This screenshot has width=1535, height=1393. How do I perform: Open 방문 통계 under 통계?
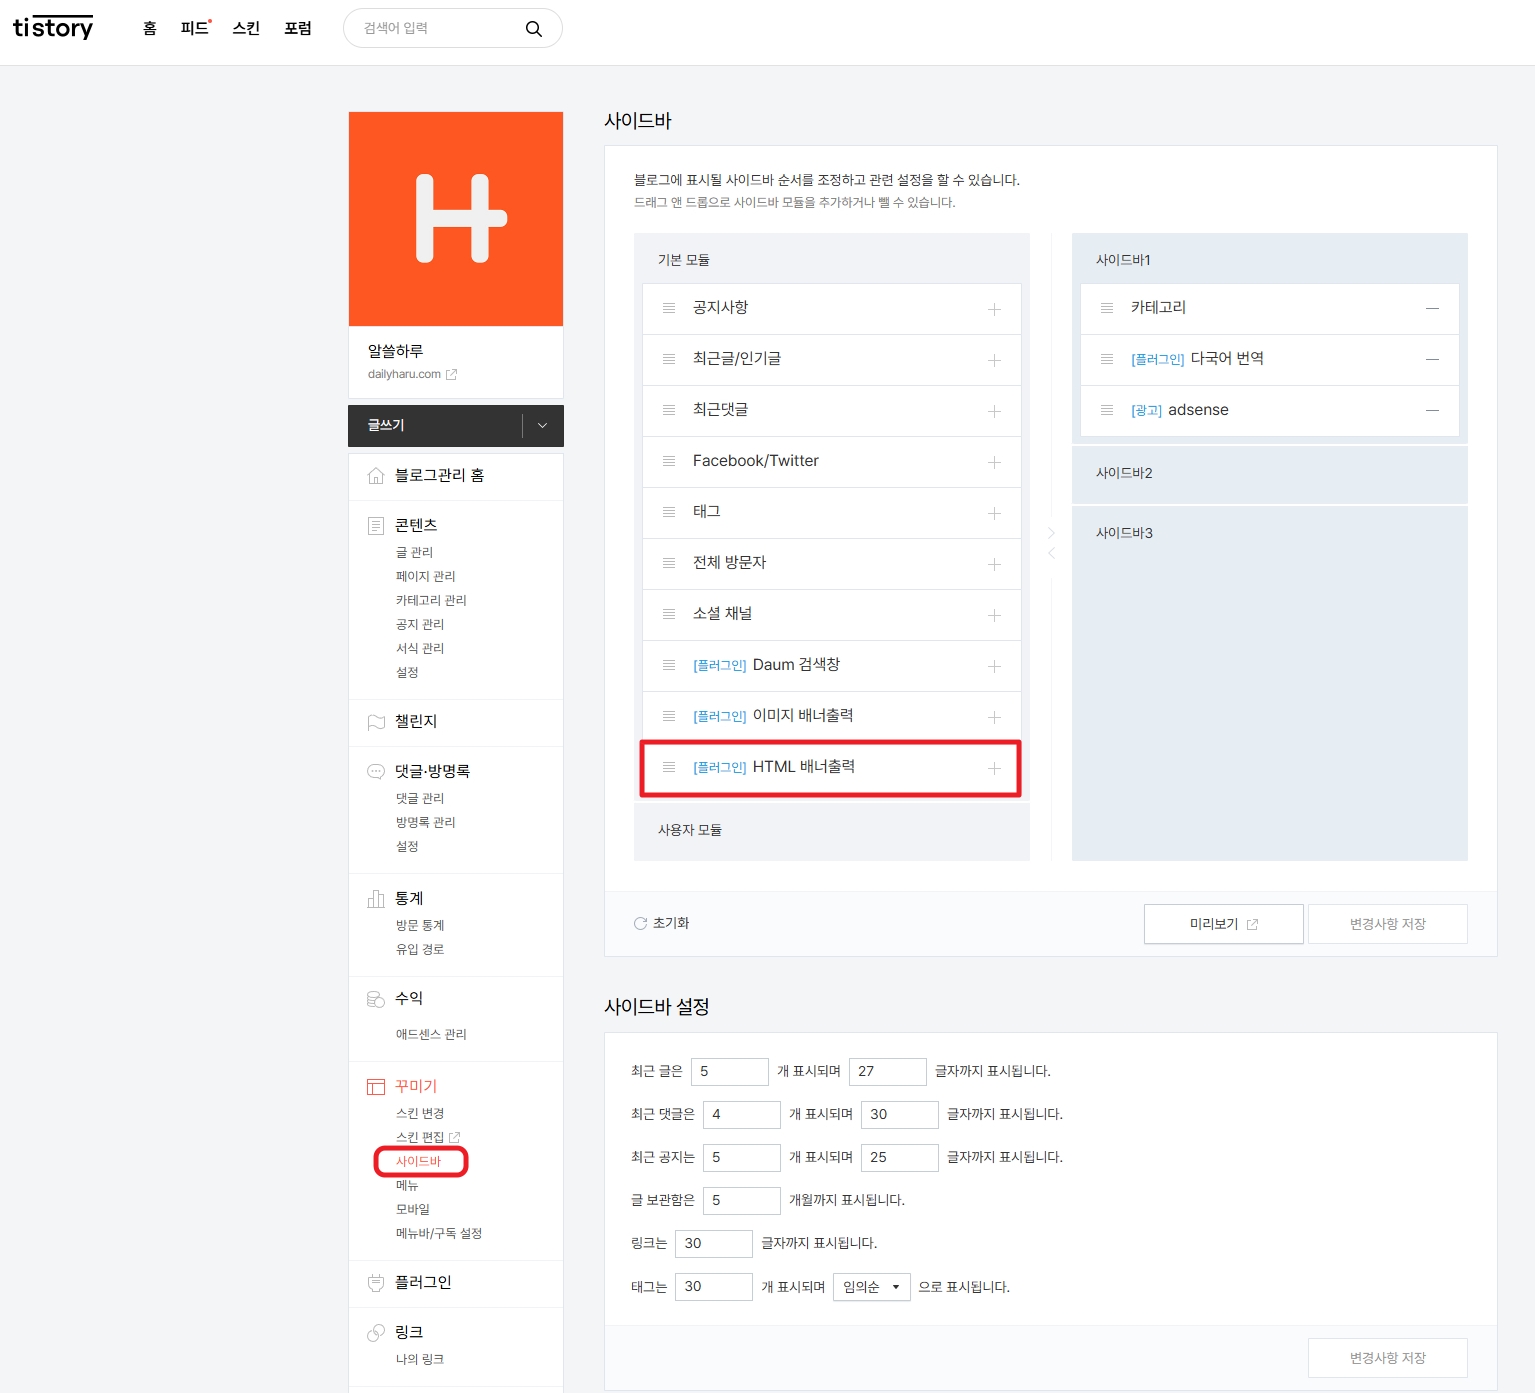[x=420, y=926]
